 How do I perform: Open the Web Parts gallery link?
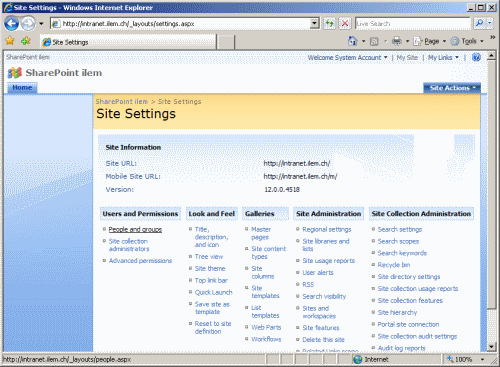(266, 327)
